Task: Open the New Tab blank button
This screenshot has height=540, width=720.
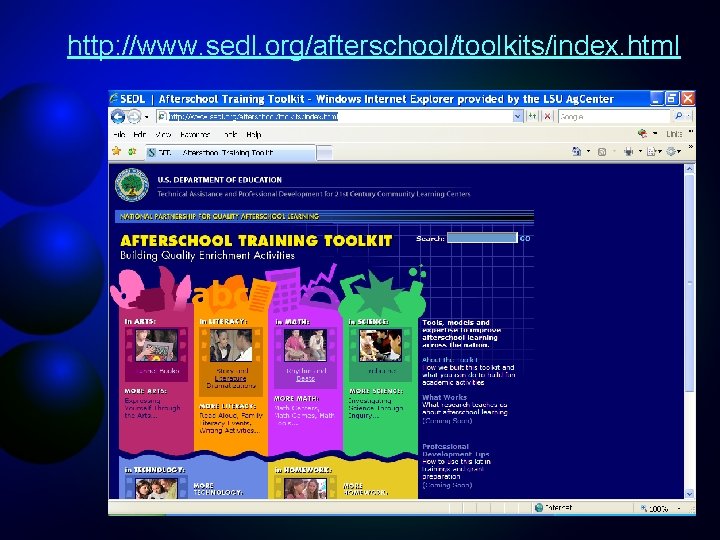Action: coord(324,153)
